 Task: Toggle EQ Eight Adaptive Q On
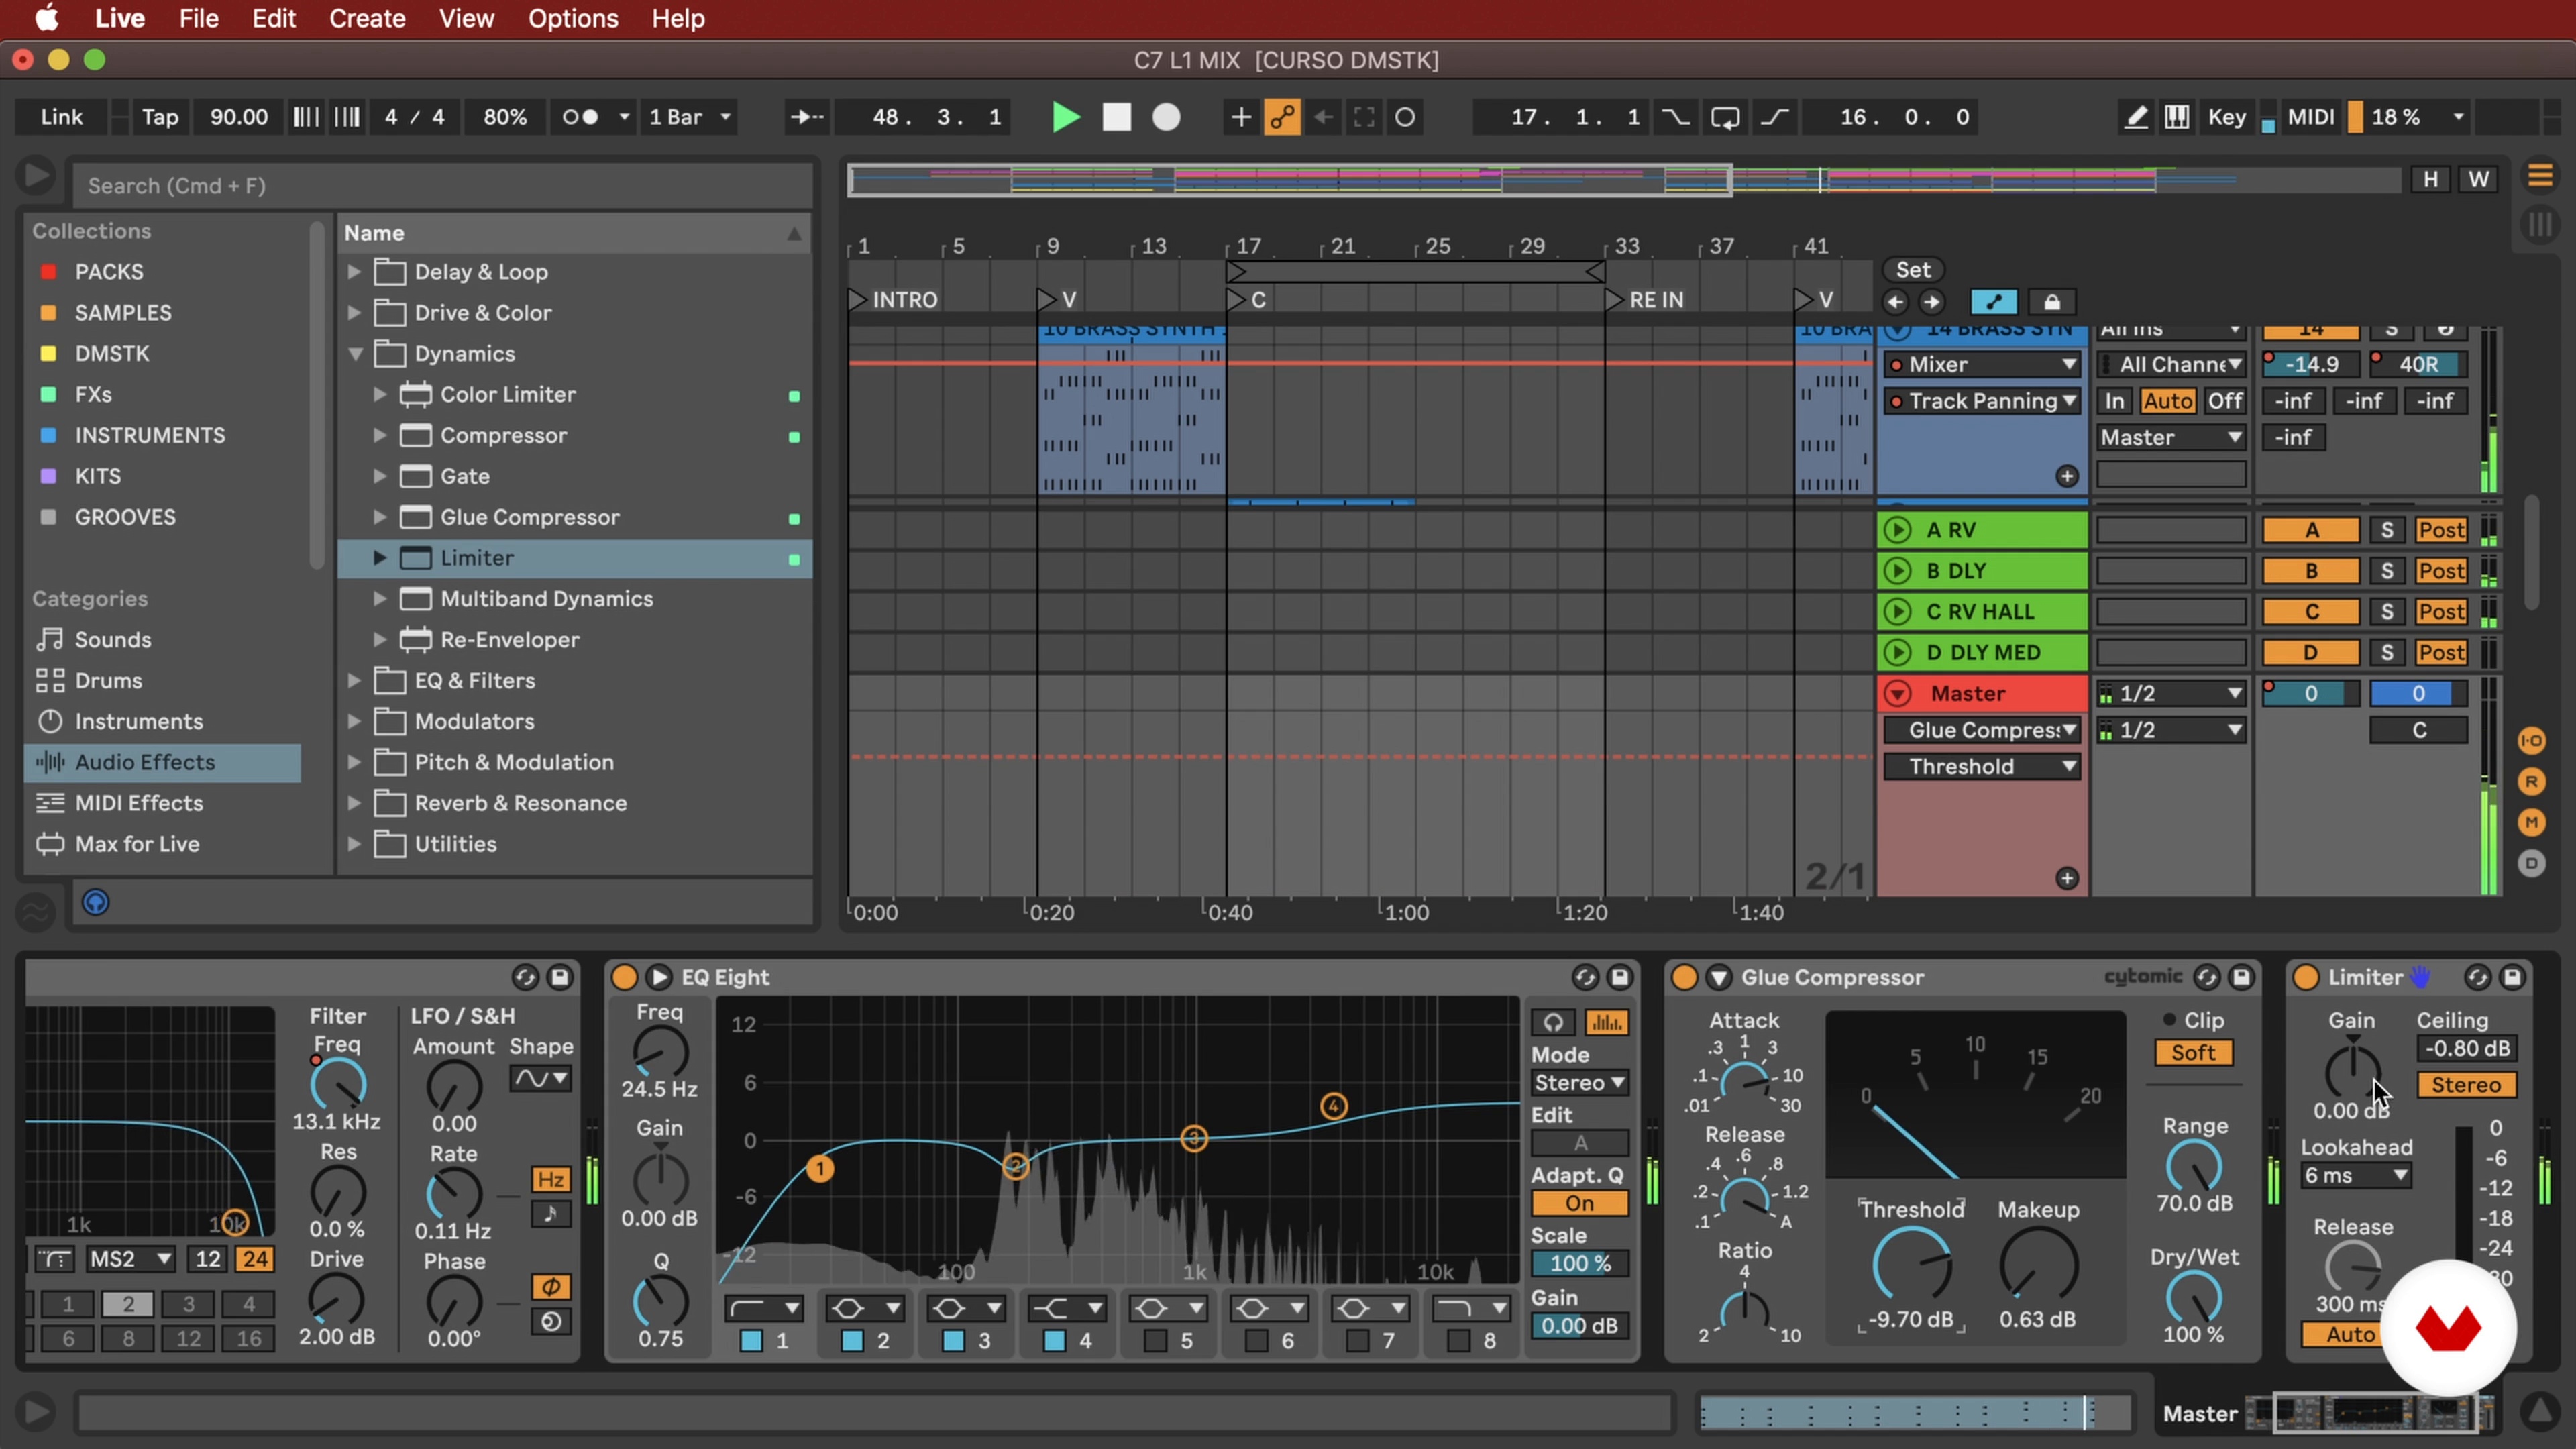1579,1204
